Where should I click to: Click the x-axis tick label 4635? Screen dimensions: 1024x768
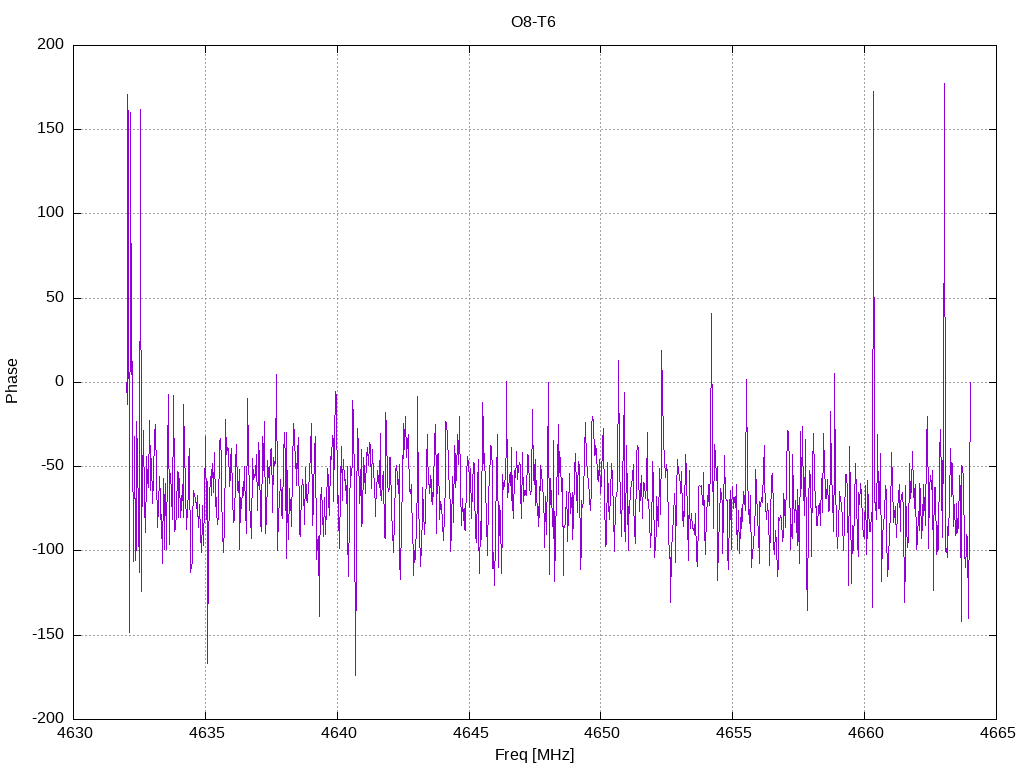(206, 733)
